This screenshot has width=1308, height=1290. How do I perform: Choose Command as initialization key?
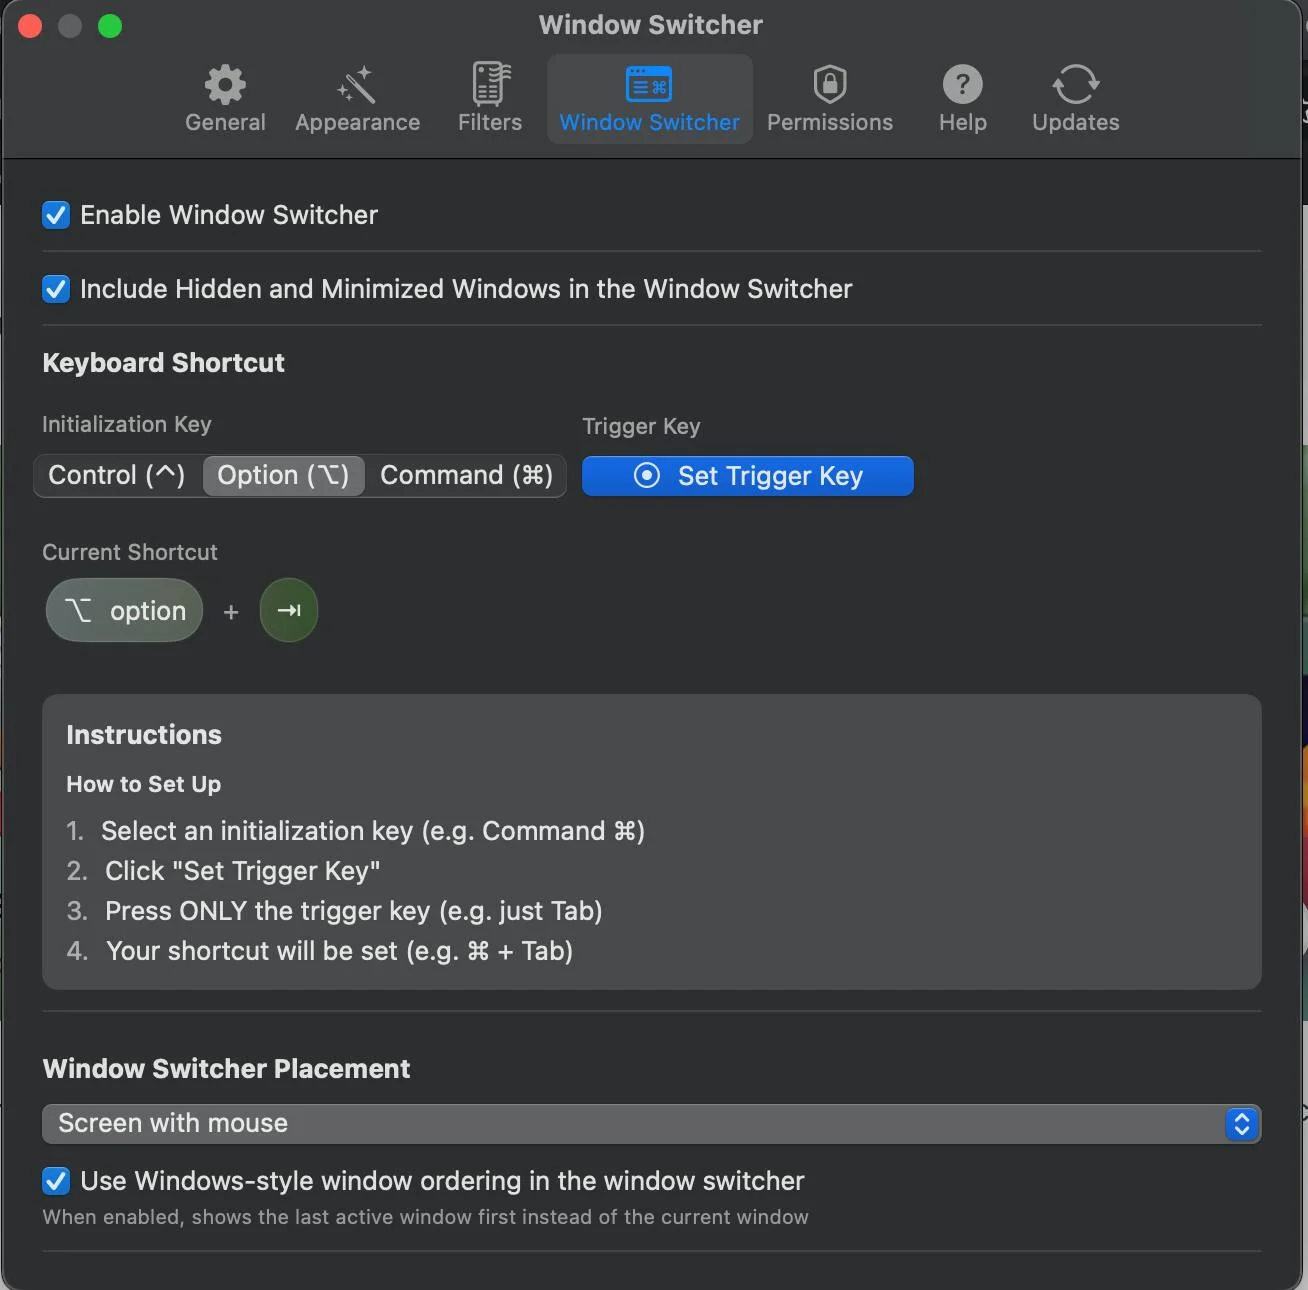[x=466, y=475]
